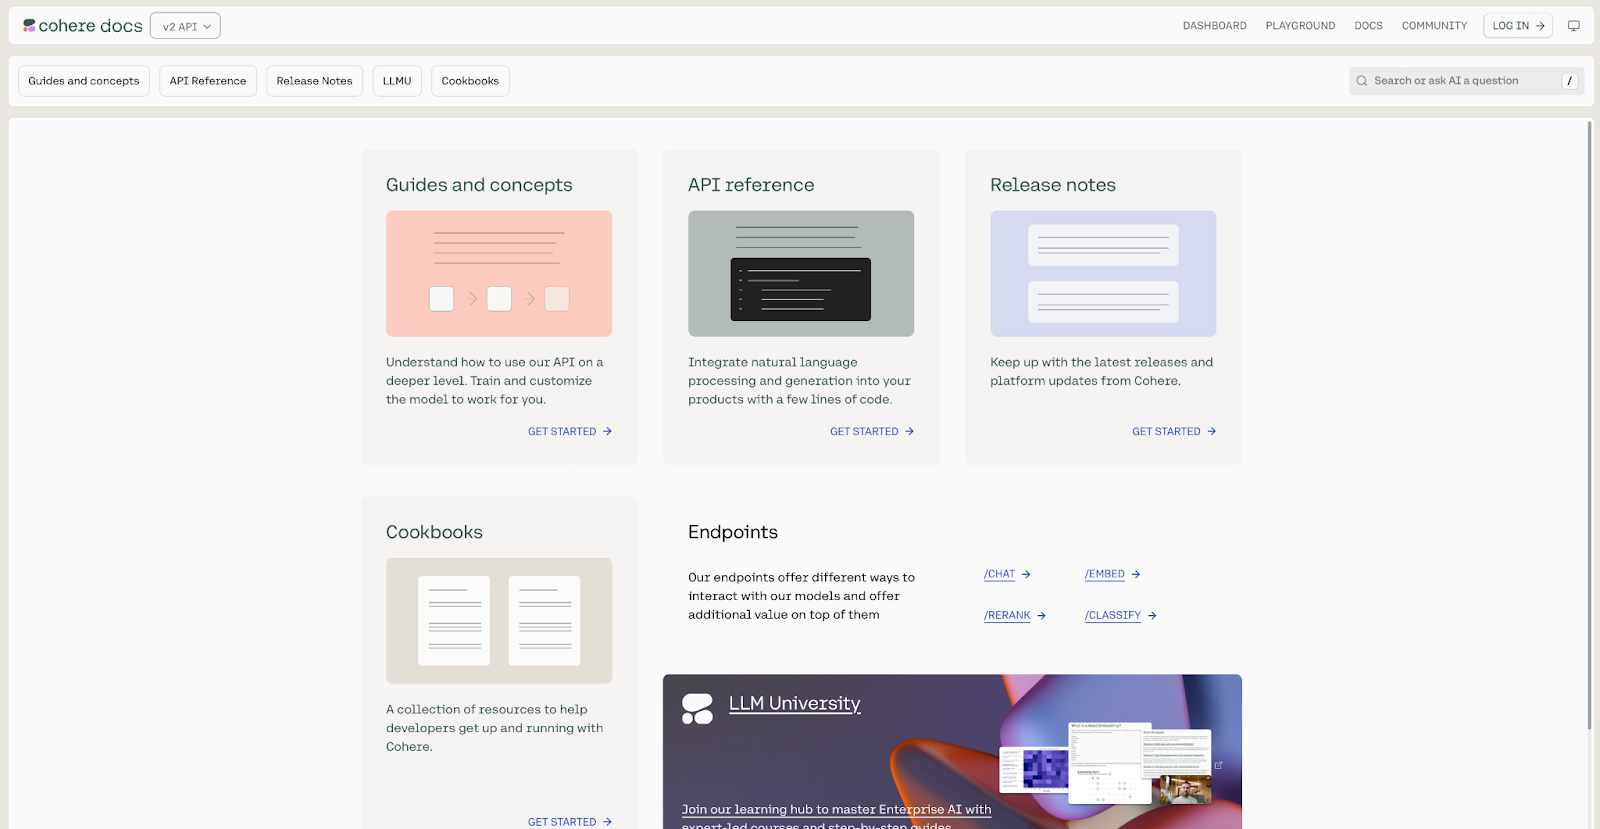Toggle the display theme monitor icon

(1574, 26)
